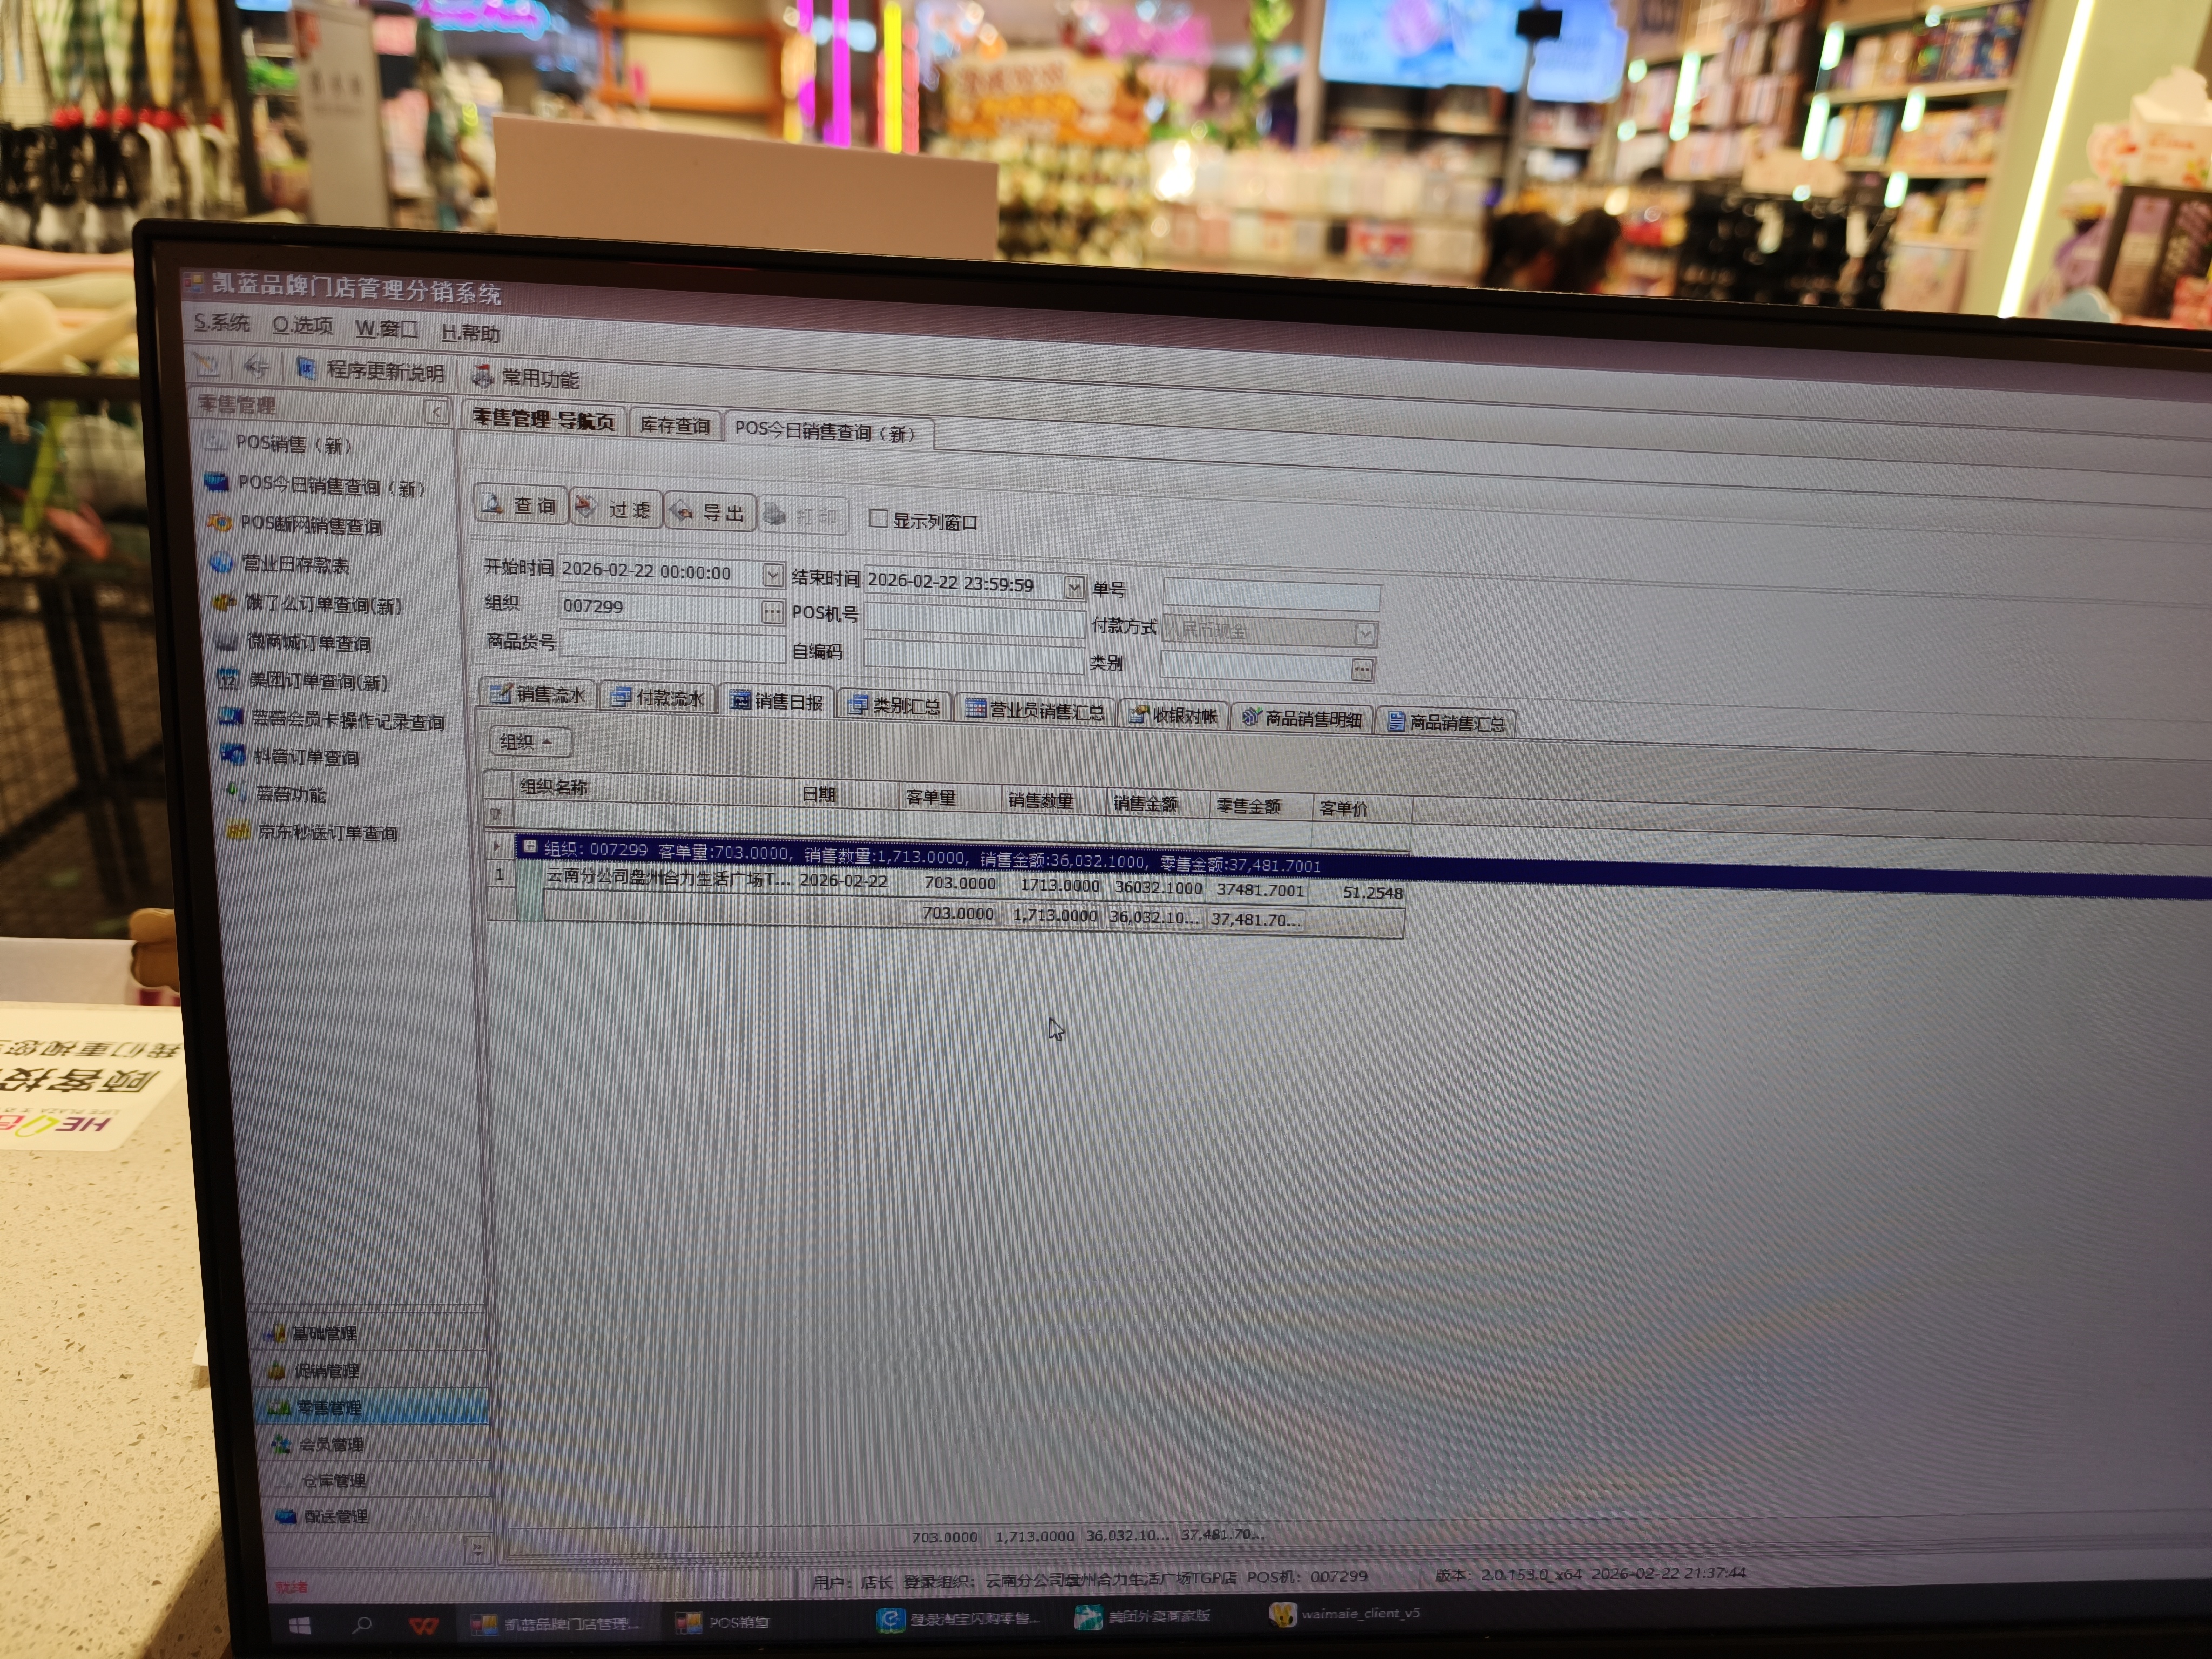
Task: Expand the 付款方式 dropdown
Action: pos(1365,634)
